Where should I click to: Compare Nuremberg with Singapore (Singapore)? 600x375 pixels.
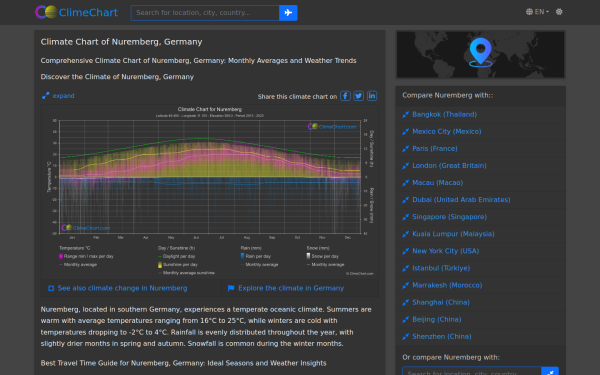[x=449, y=217]
